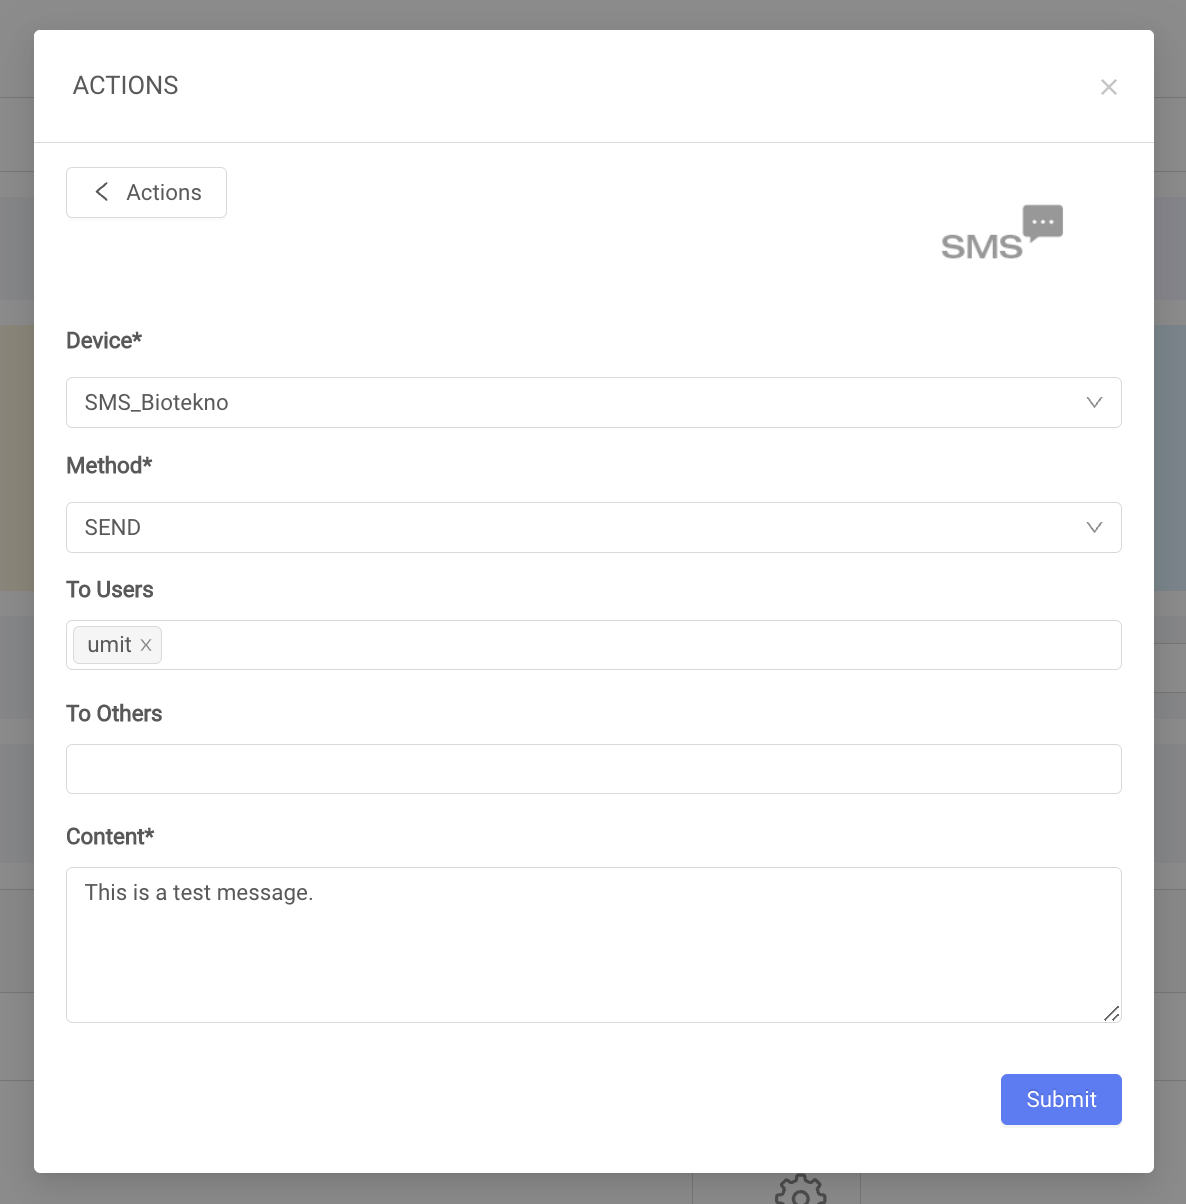Click into the To Others input field
The width and height of the screenshot is (1186, 1204).
[593, 769]
